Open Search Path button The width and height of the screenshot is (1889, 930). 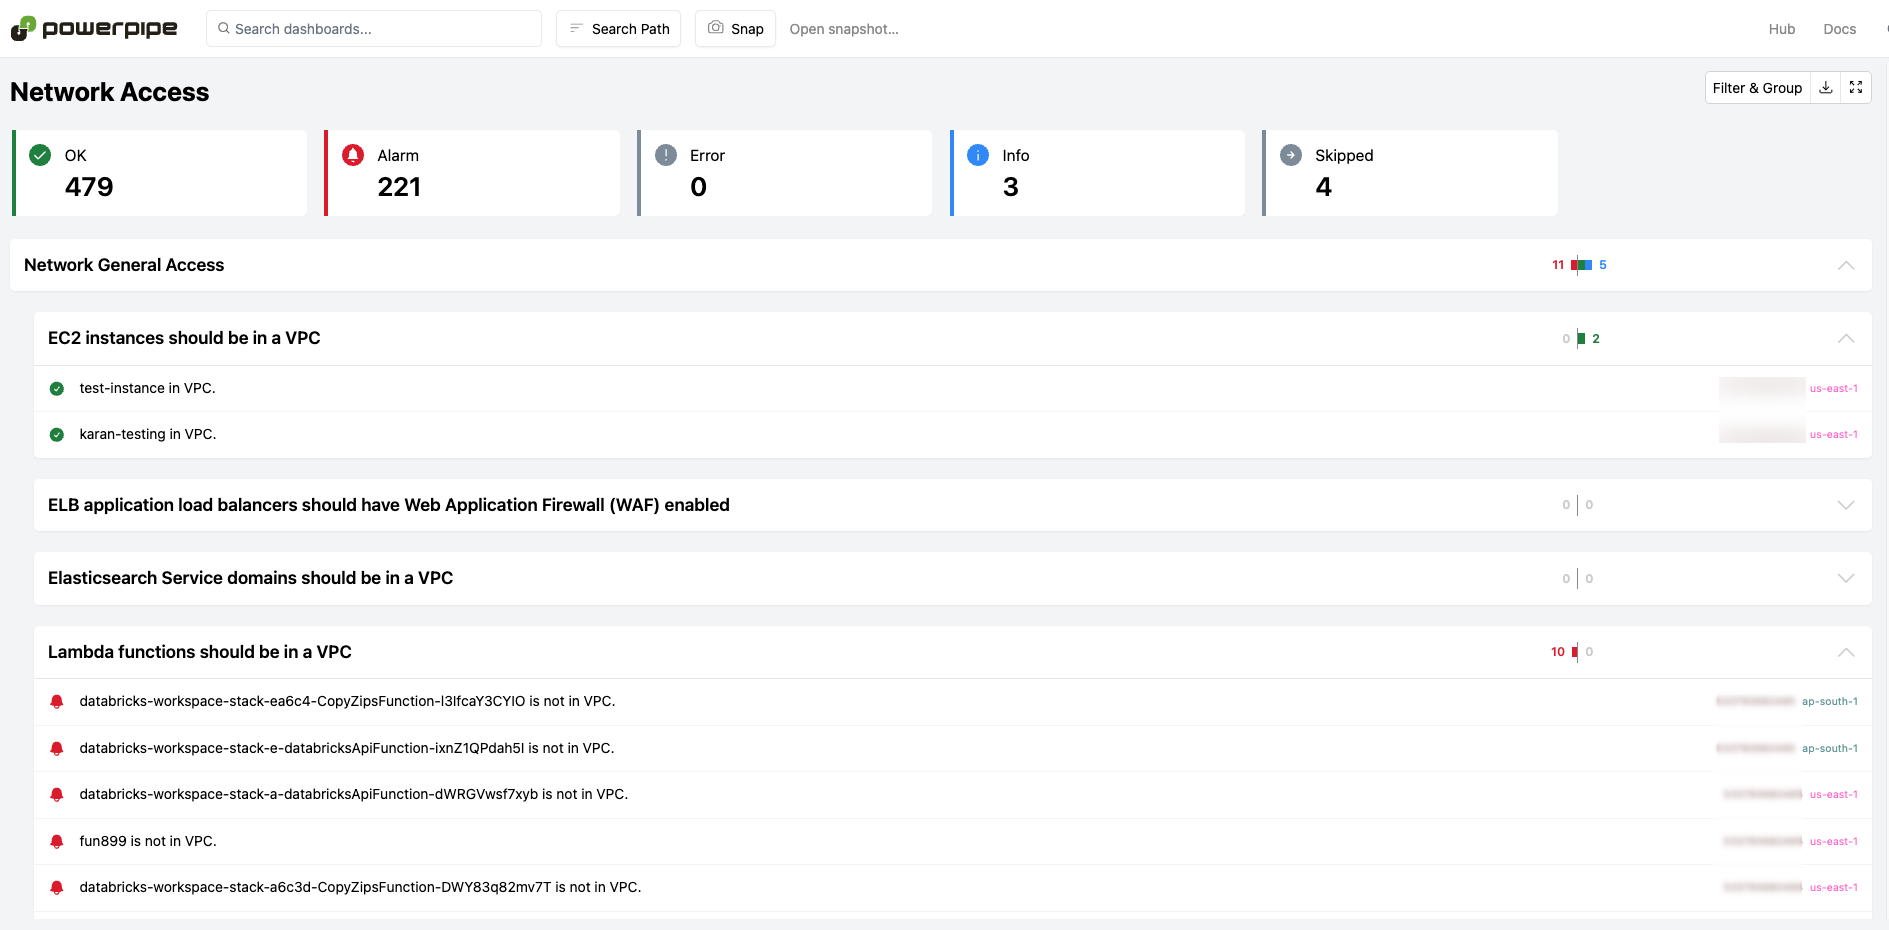[x=619, y=29]
